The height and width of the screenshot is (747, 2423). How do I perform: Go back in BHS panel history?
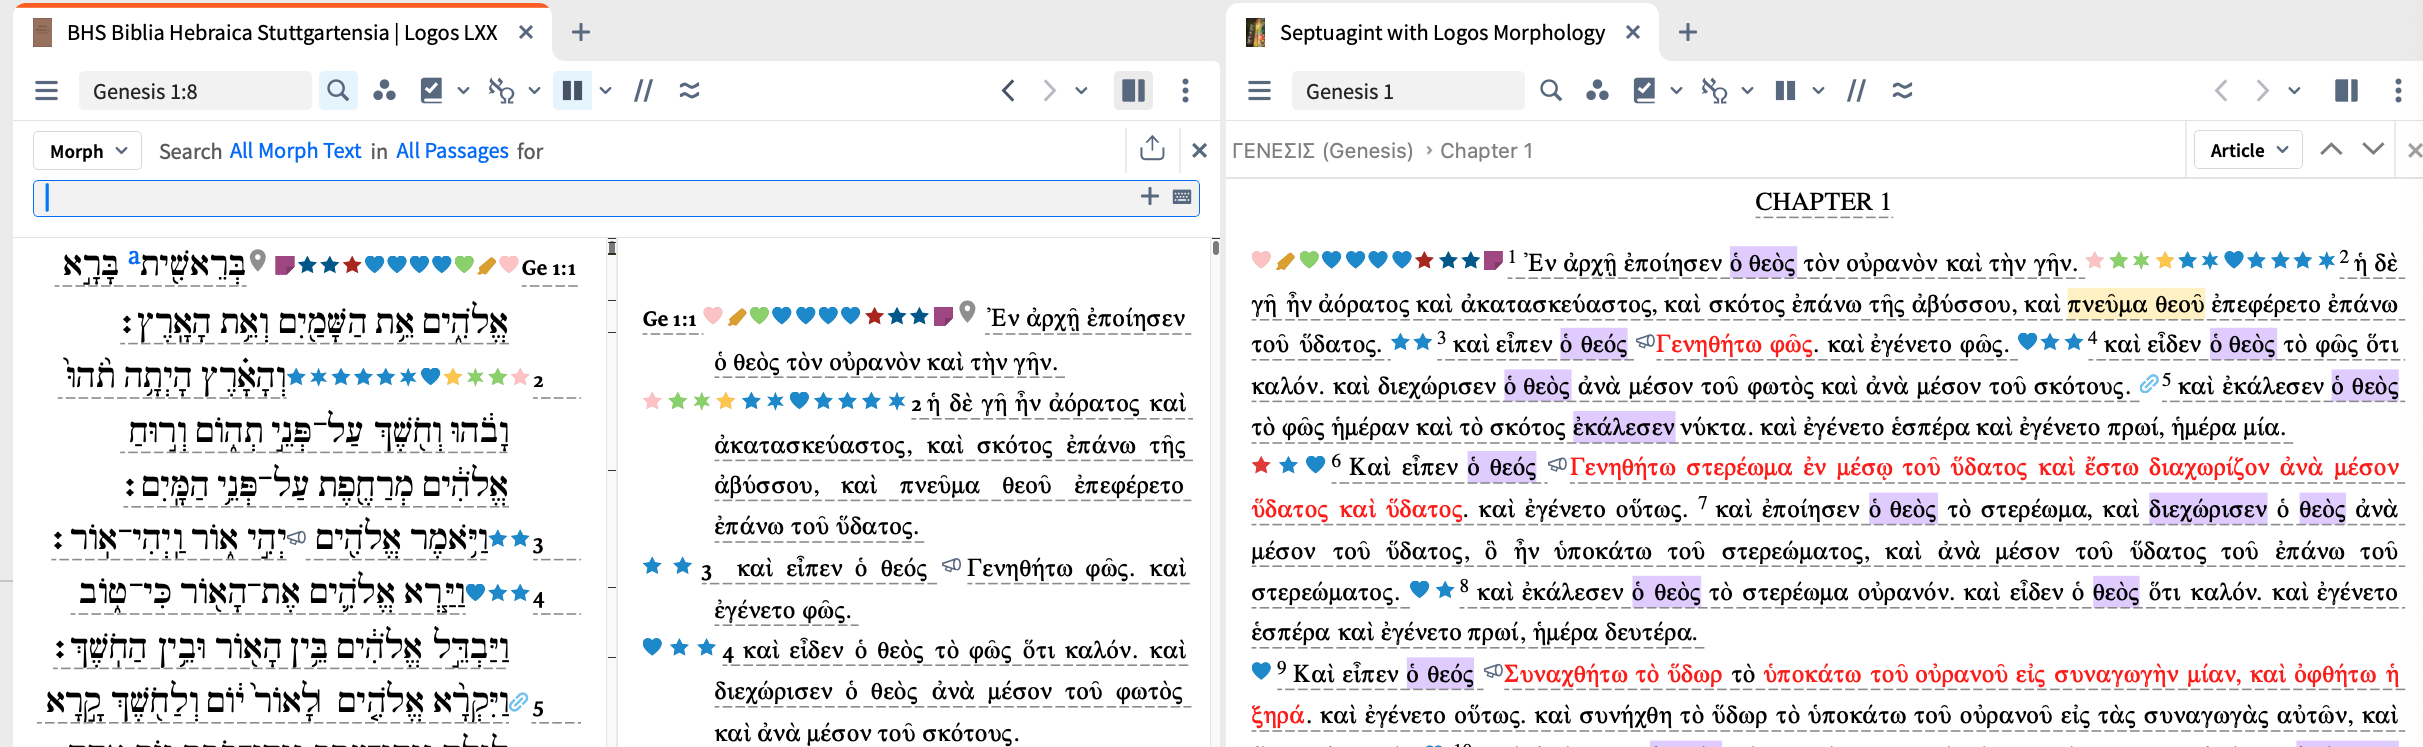1008,91
